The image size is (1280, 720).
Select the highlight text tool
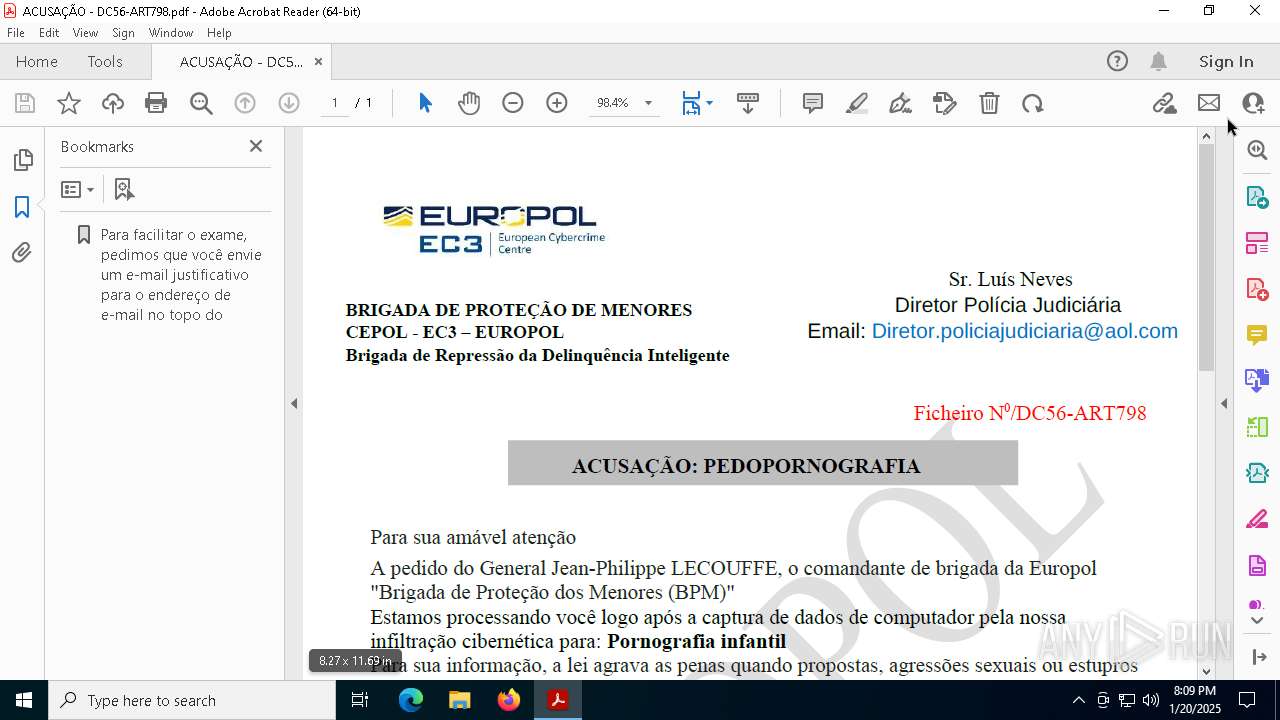[857, 103]
